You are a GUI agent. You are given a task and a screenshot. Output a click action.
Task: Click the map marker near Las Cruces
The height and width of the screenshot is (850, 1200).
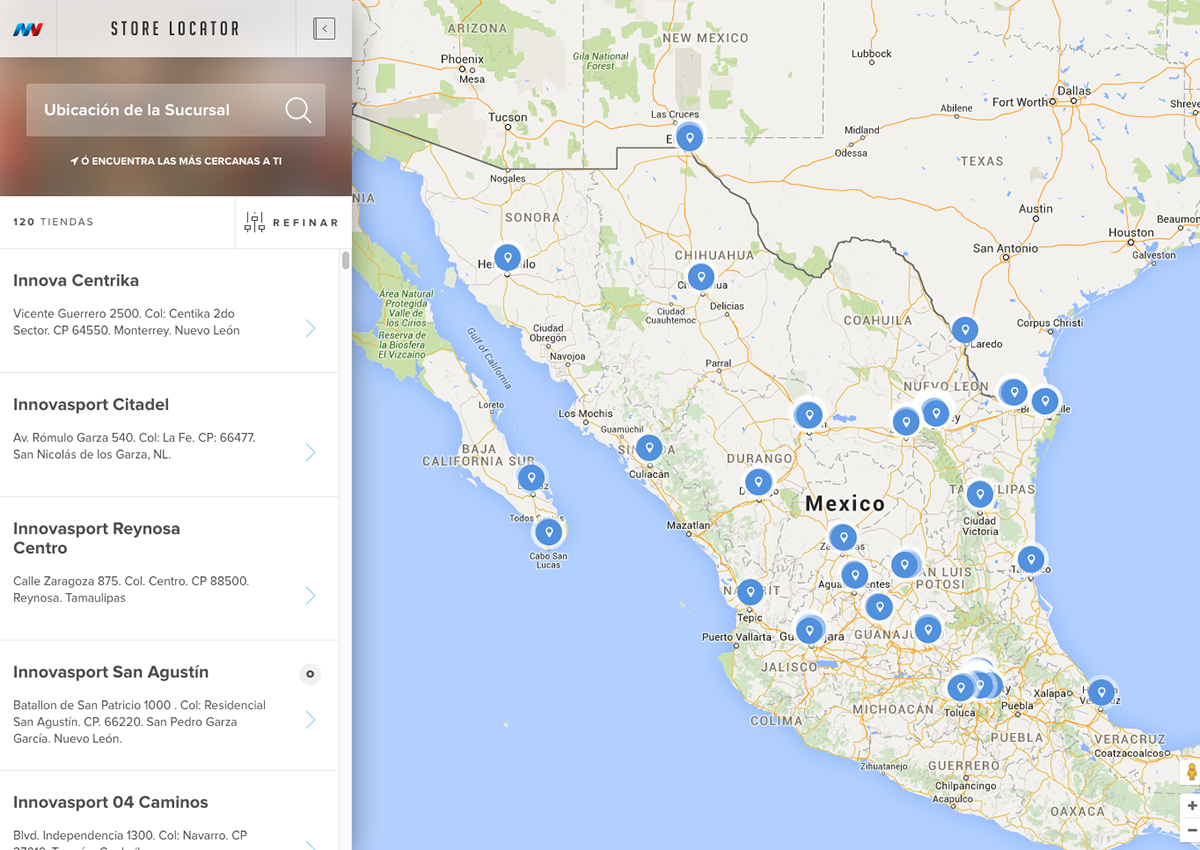[689, 137]
